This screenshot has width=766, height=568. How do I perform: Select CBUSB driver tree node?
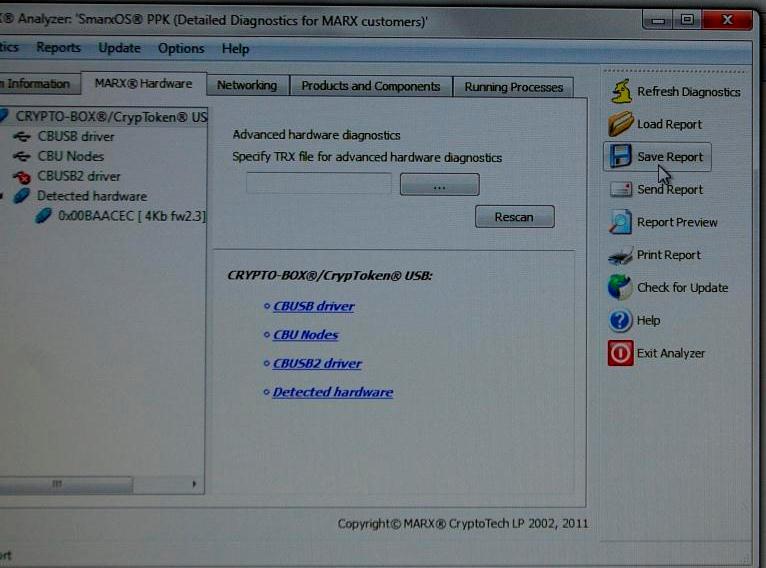(x=76, y=136)
